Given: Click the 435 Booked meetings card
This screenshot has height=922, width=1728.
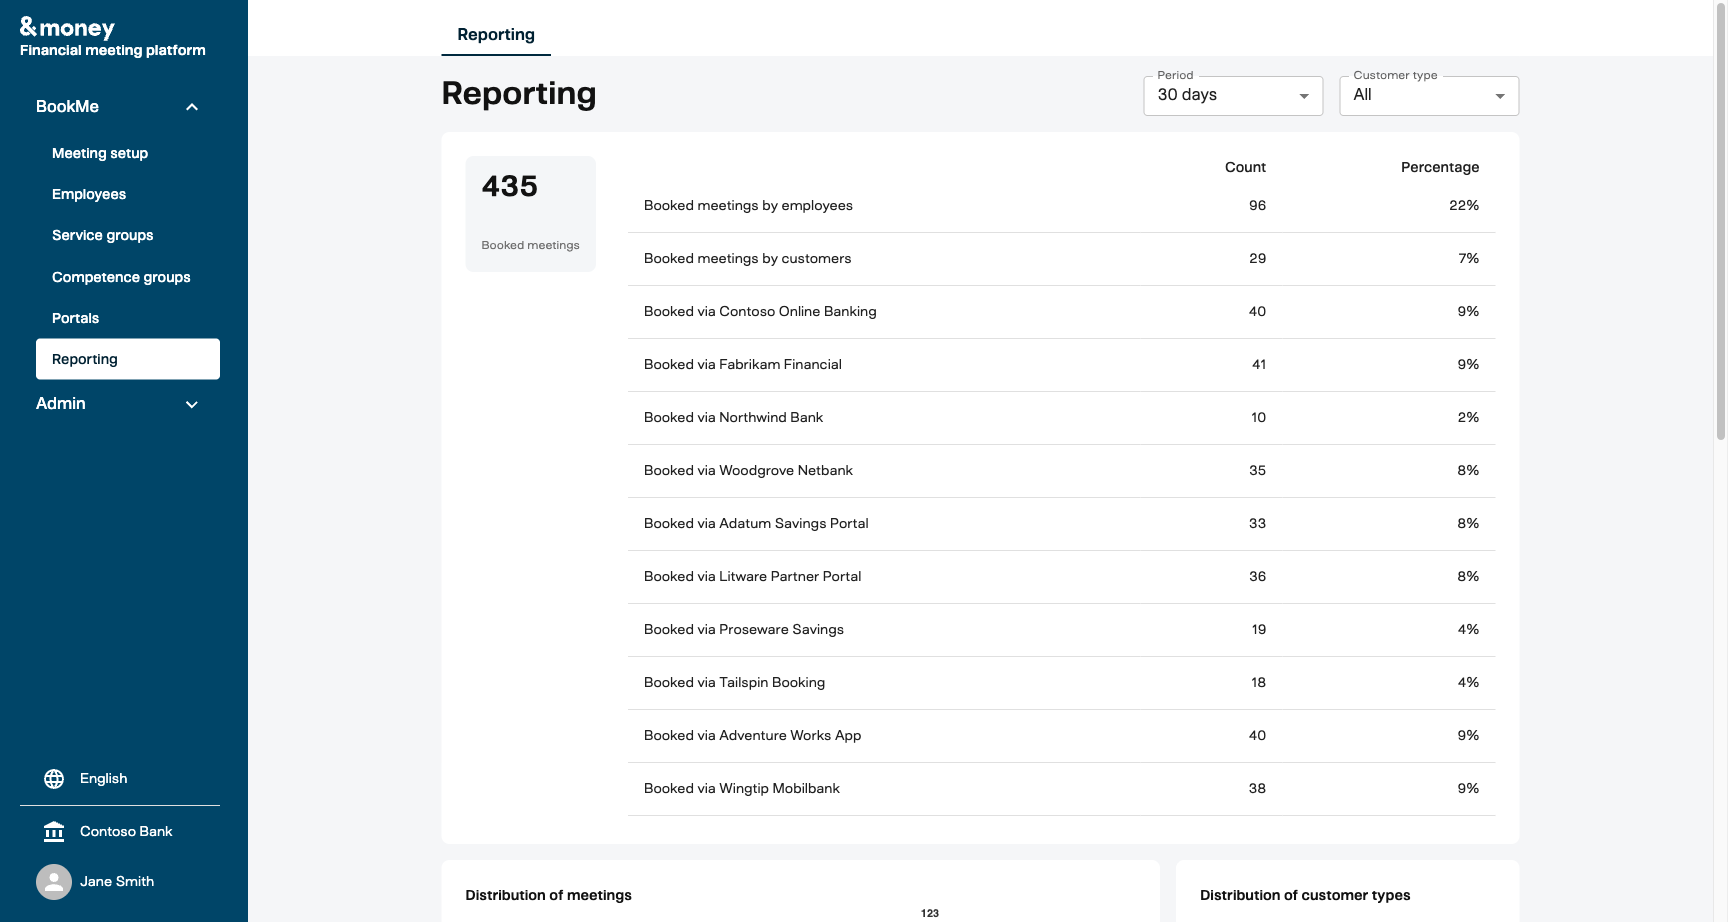Looking at the screenshot, I should click(530, 213).
